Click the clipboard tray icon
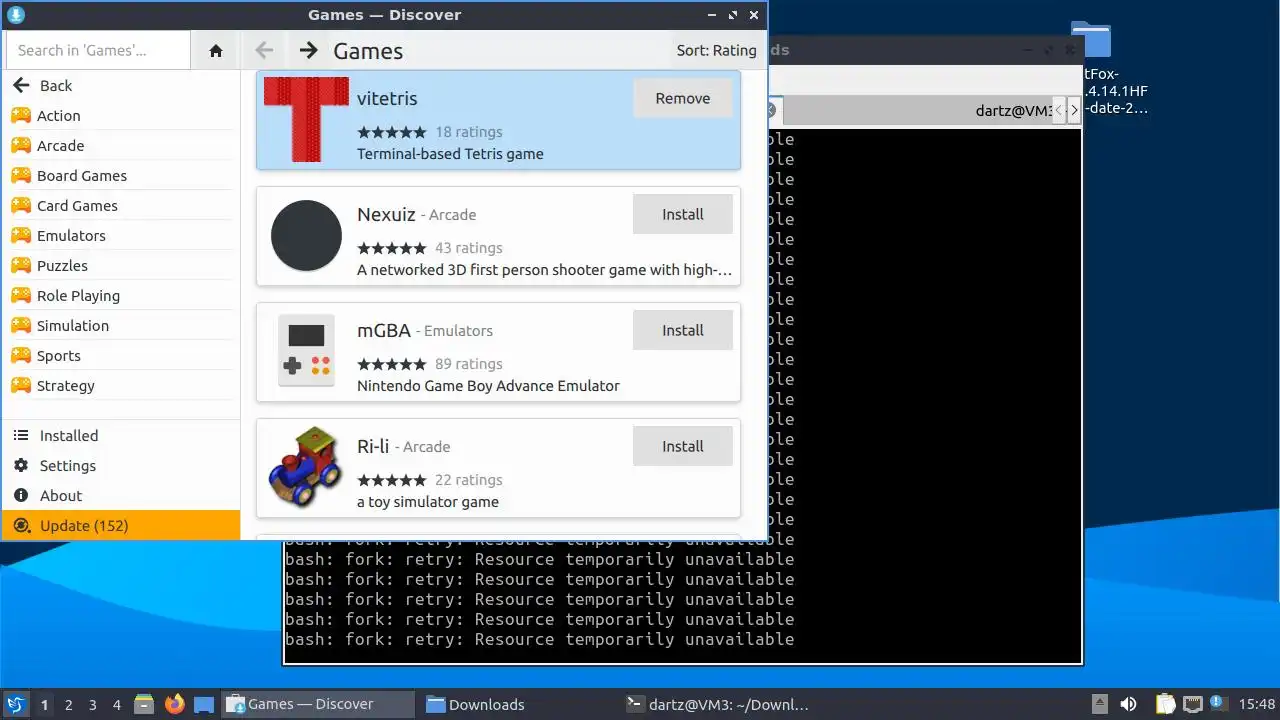 tap(1165, 704)
